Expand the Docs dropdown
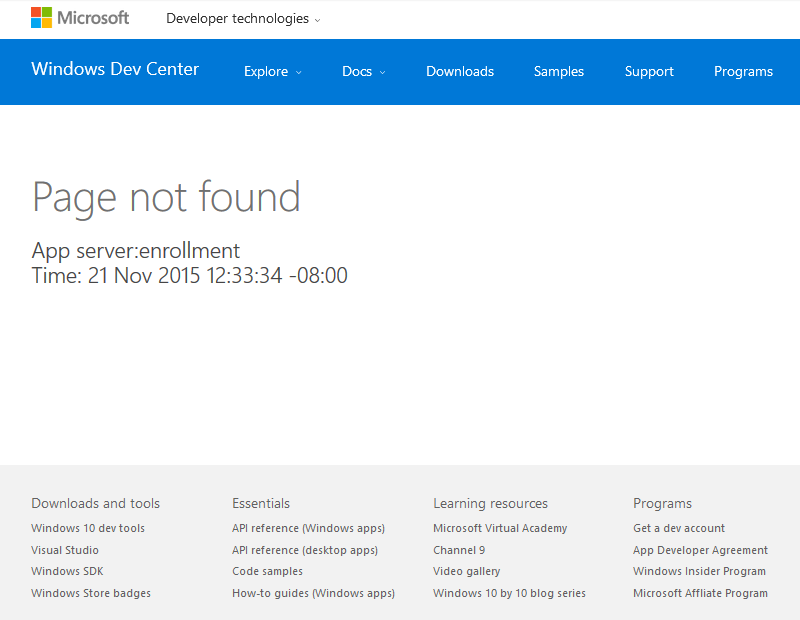This screenshot has height=620, width=800. [362, 71]
